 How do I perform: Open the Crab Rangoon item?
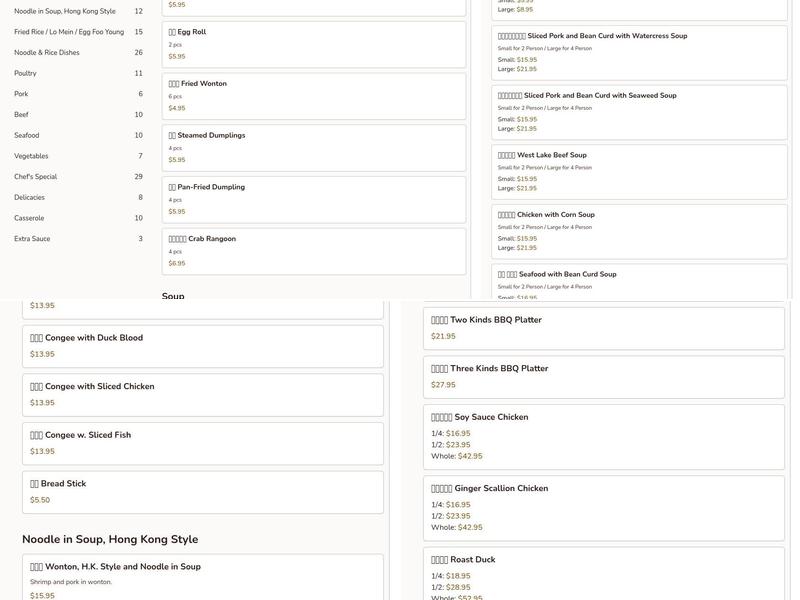(313, 251)
